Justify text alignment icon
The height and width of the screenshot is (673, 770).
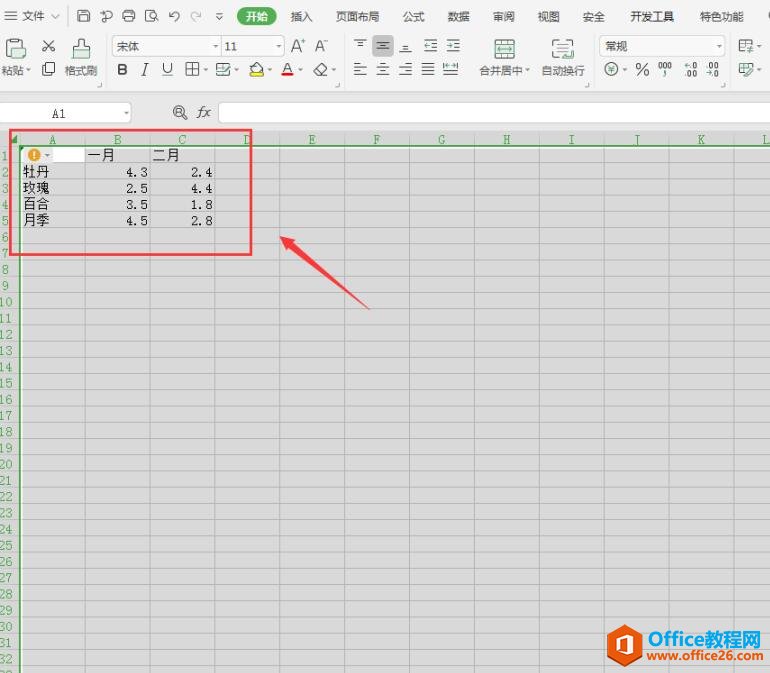pos(428,69)
